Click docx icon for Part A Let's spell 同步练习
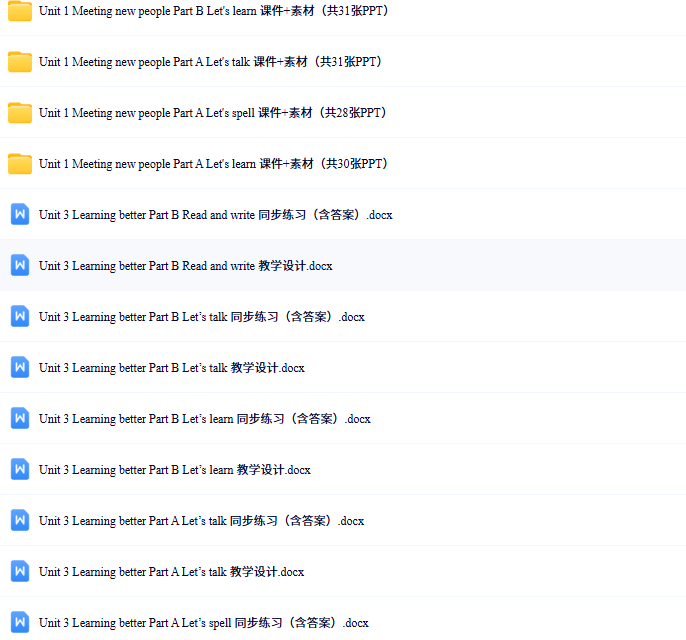Screen dimensions: 686x640 (20, 622)
